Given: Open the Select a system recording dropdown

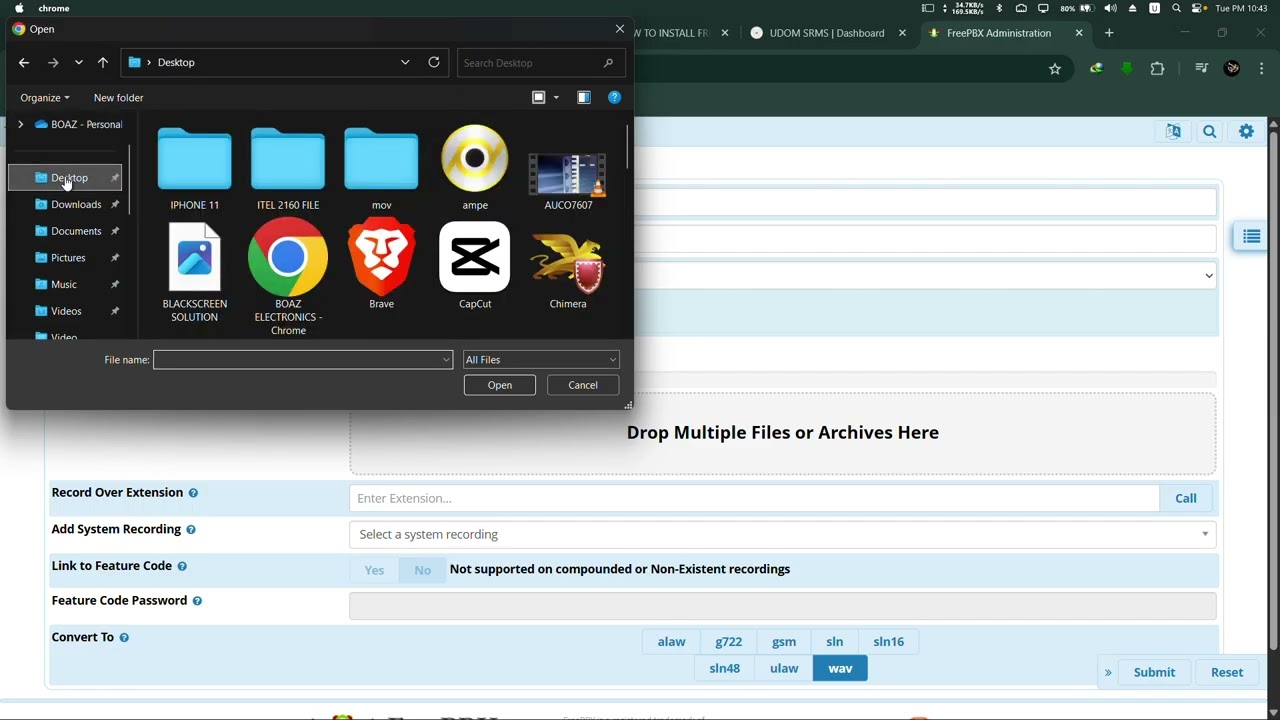Looking at the screenshot, I should pyautogui.click(x=782, y=534).
